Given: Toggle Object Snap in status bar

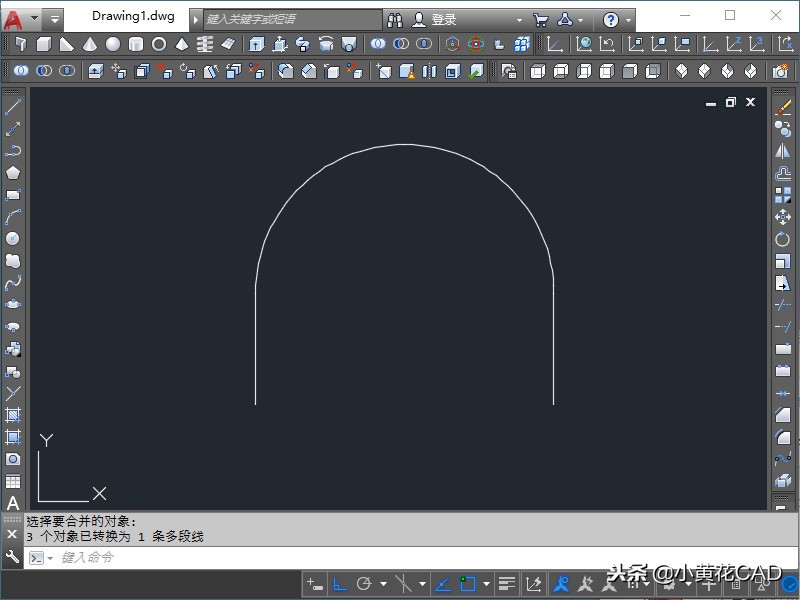Looking at the screenshot, I should [466, 584].
